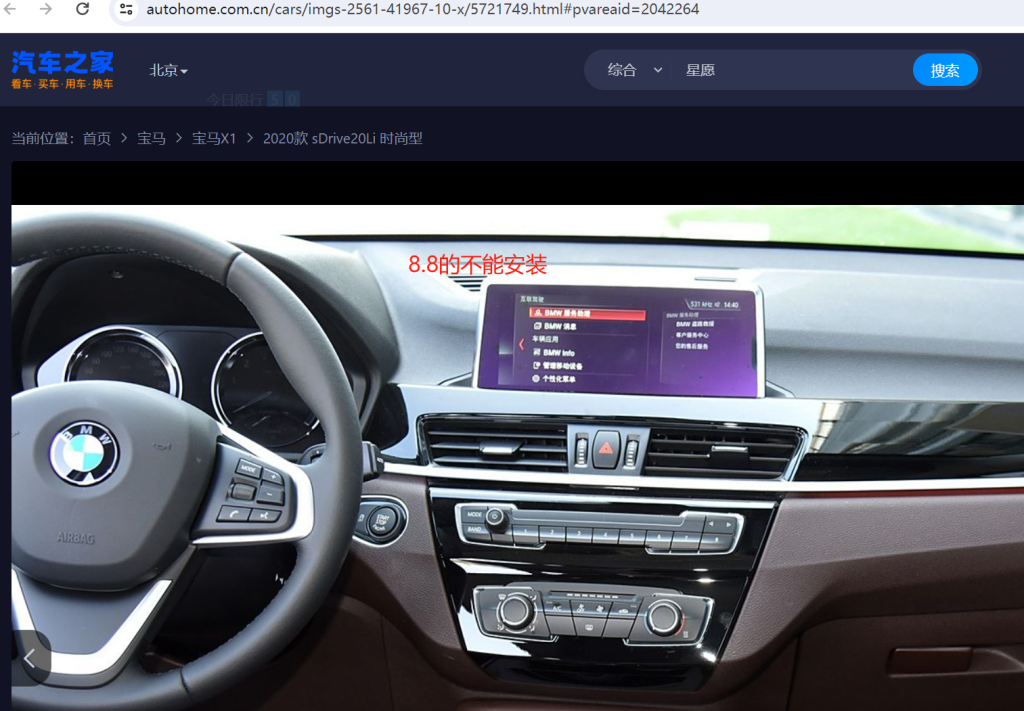Open the site information icon in address bar
Viewport: 1024px width, 711px height.
[126, 10]
